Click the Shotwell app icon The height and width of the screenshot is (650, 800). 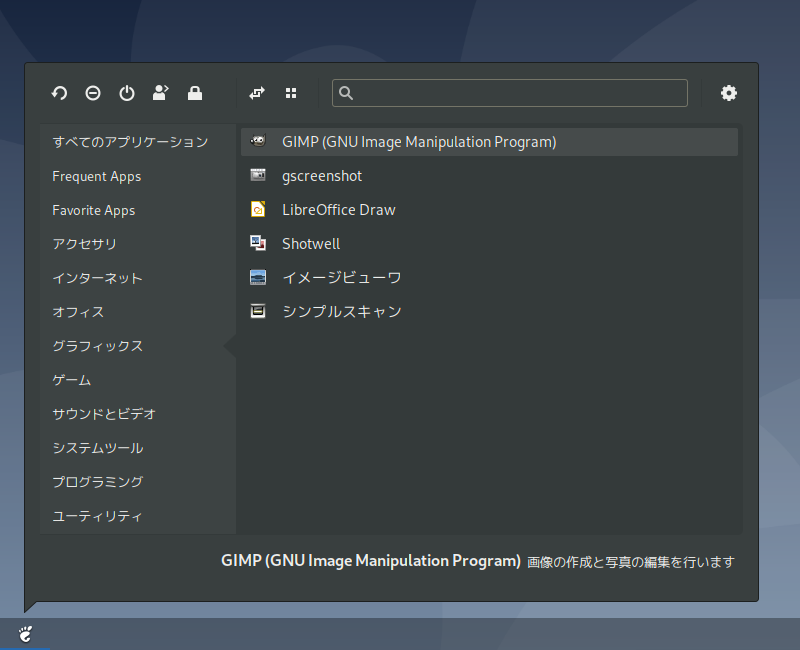click(x=258, y=243)
